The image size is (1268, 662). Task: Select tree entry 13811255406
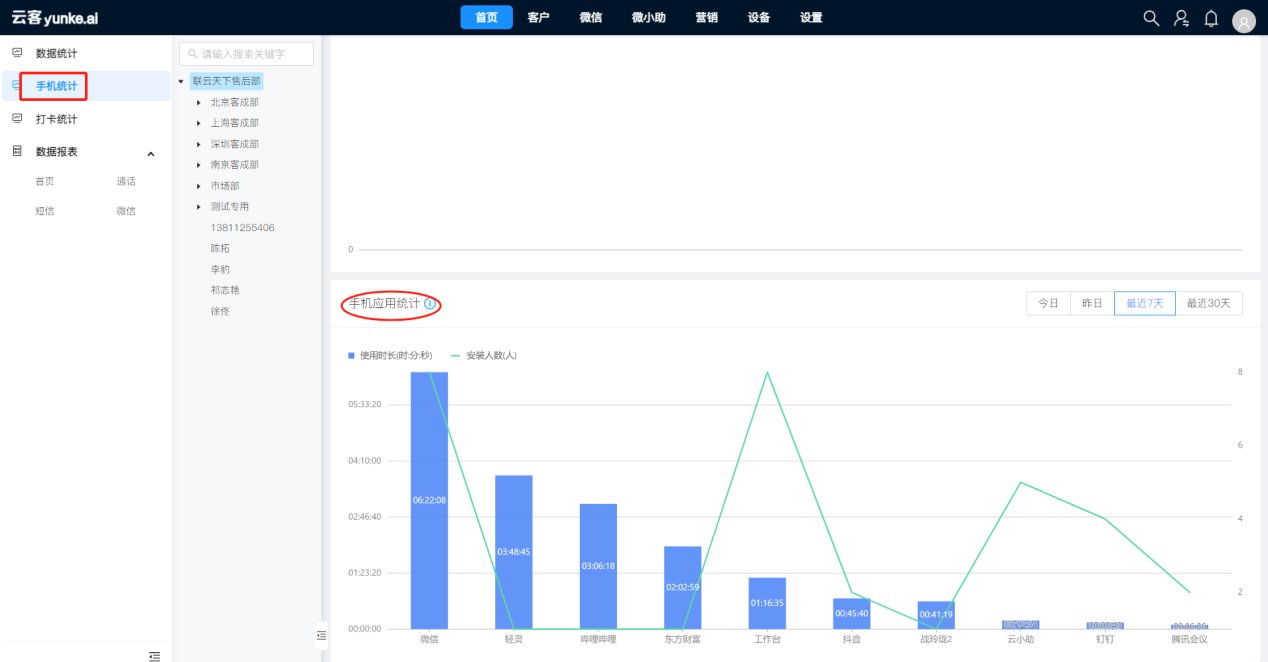coord(243,228)
